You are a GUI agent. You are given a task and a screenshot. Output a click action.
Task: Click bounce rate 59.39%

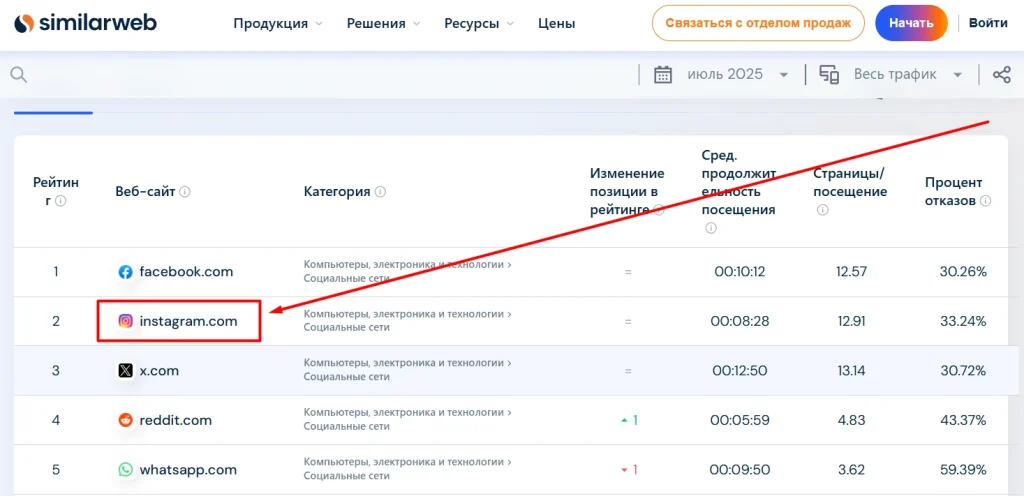pos(963,470)
